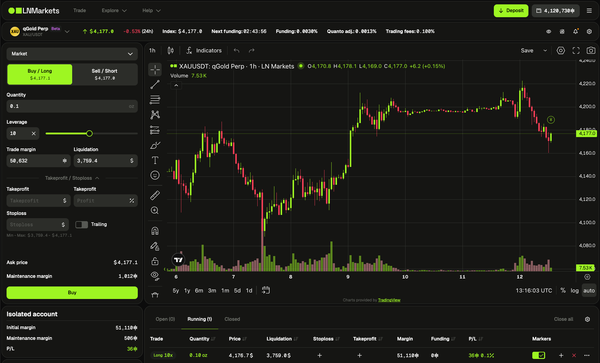Open the Fibonacci retracement tool
Screen dimensions: 600x363
[155, 99]
